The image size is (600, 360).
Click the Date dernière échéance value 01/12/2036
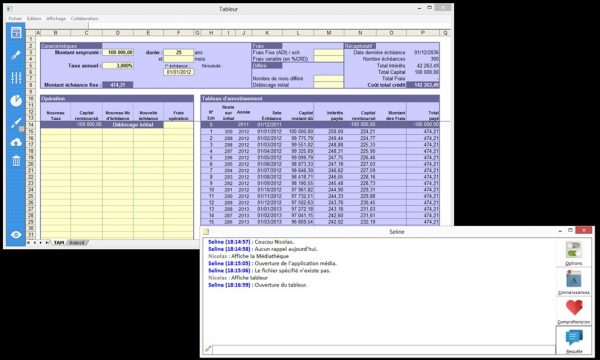(426, 52)
